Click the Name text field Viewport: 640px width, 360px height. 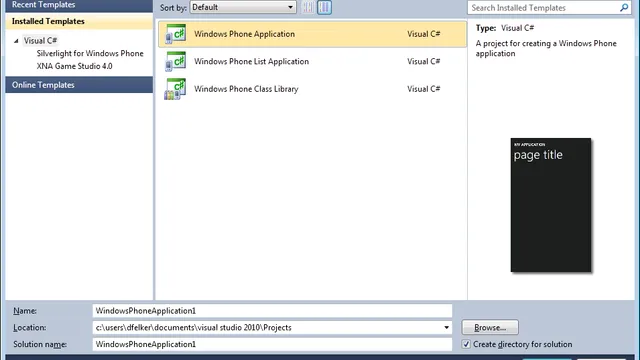(272, 311)
